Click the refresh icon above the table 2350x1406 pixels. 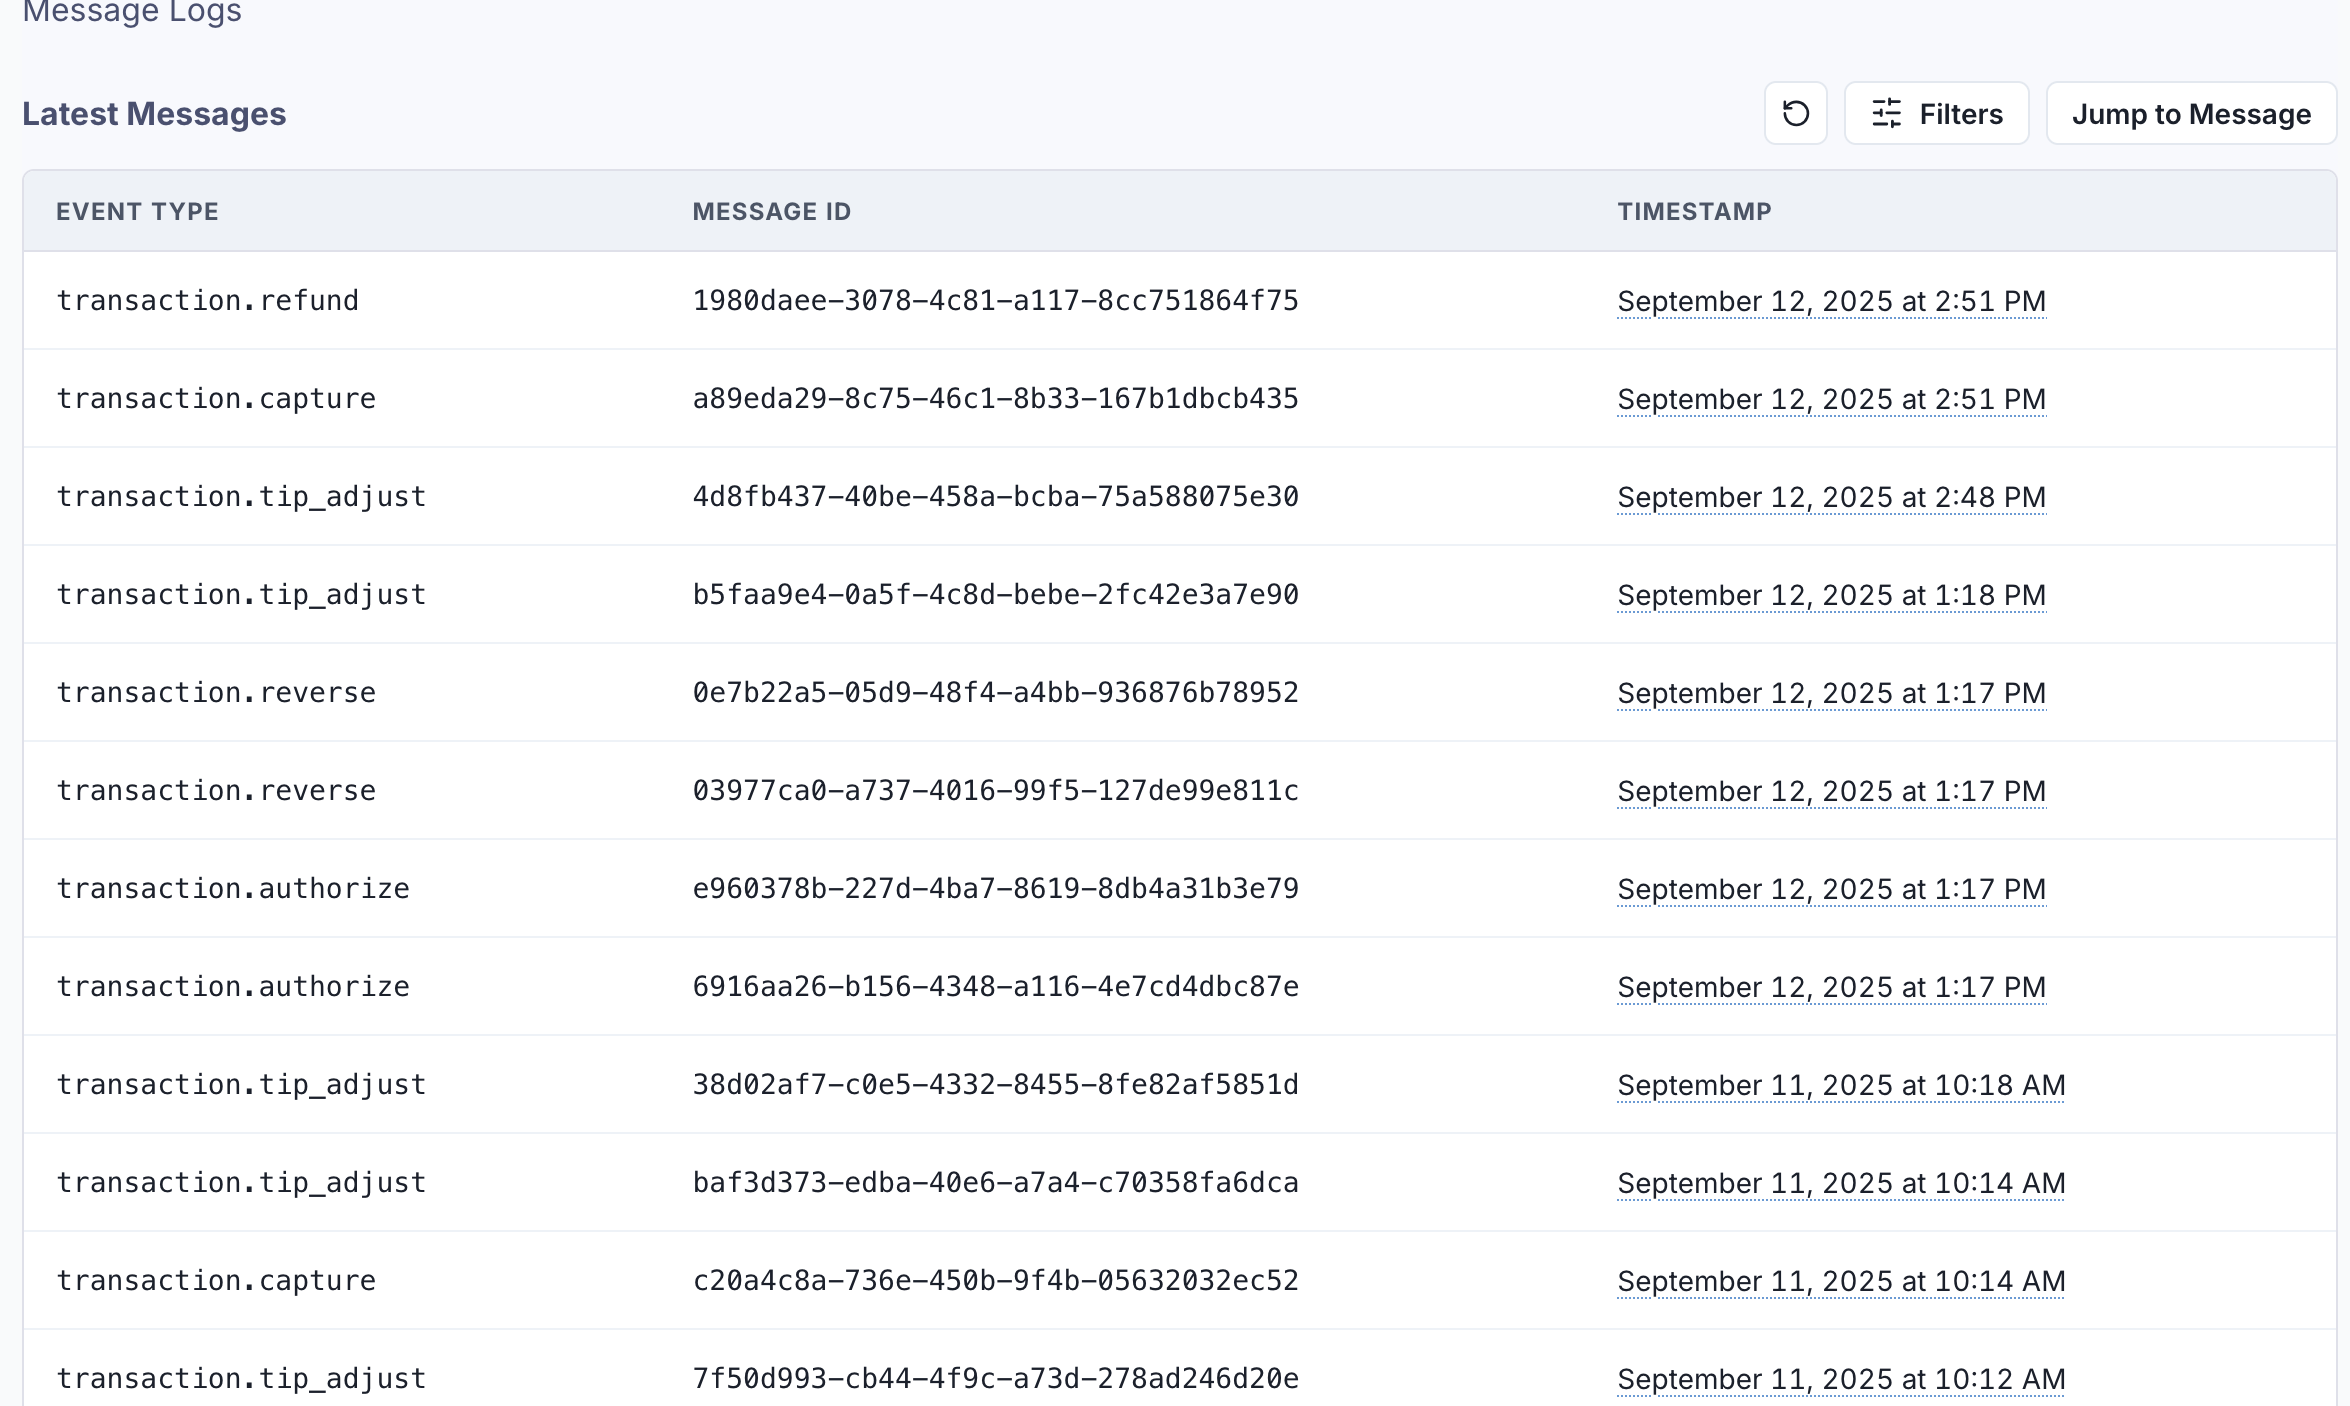(x=1795, y=113)
